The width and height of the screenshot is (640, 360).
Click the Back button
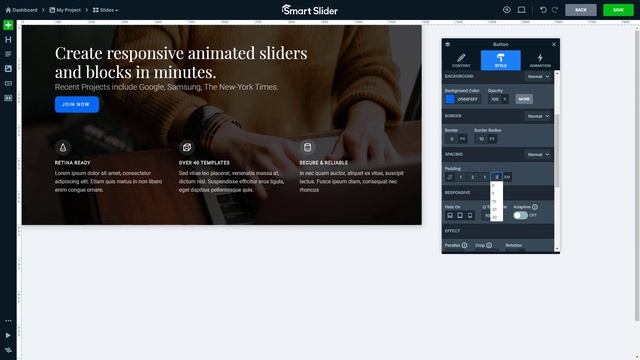tap(580, 10)
